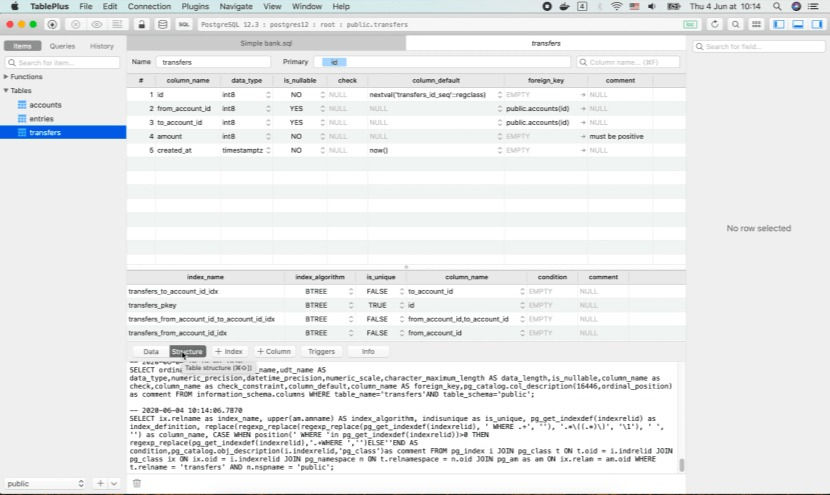Change data_type stepper for id column

coord(268,95)
